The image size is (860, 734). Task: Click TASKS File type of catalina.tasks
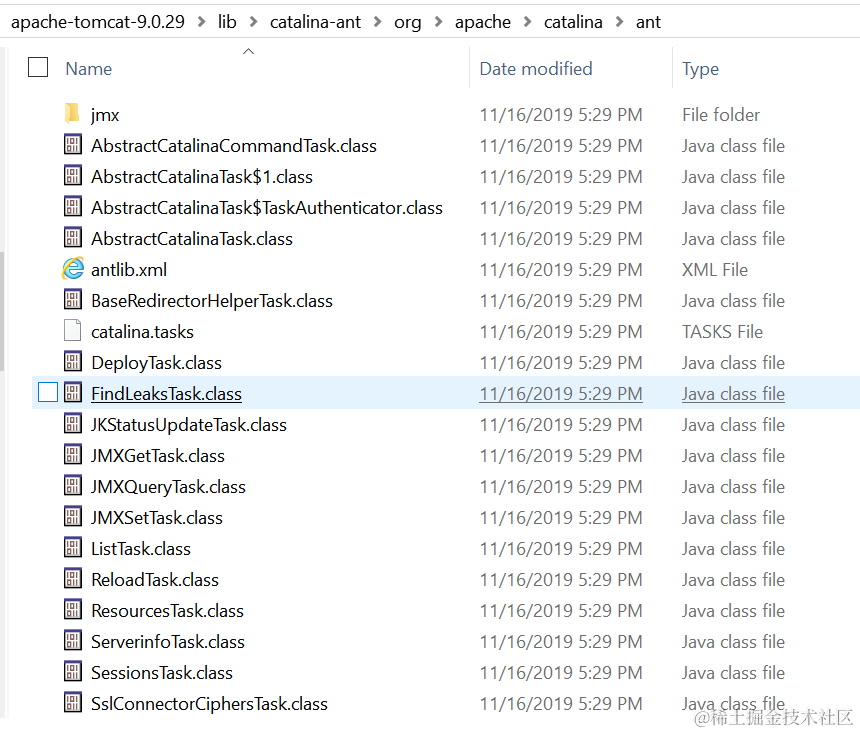pos(722,332)
